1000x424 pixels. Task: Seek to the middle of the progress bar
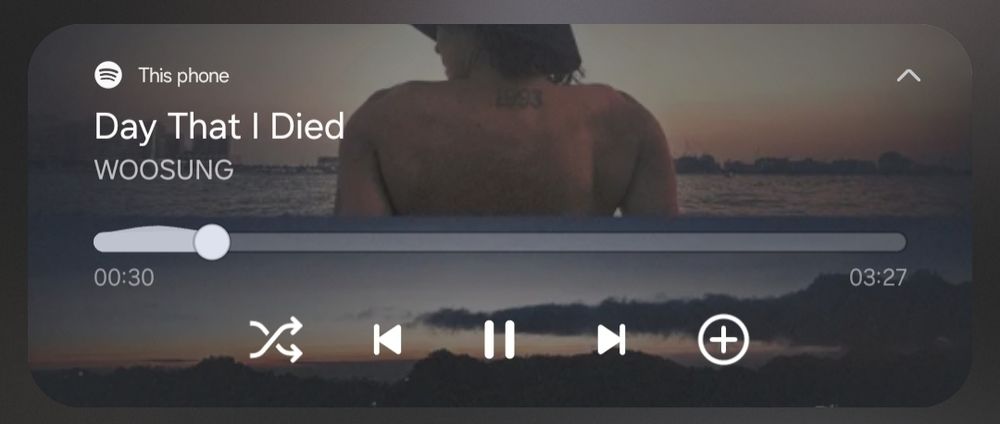click(x=500, y=242)
